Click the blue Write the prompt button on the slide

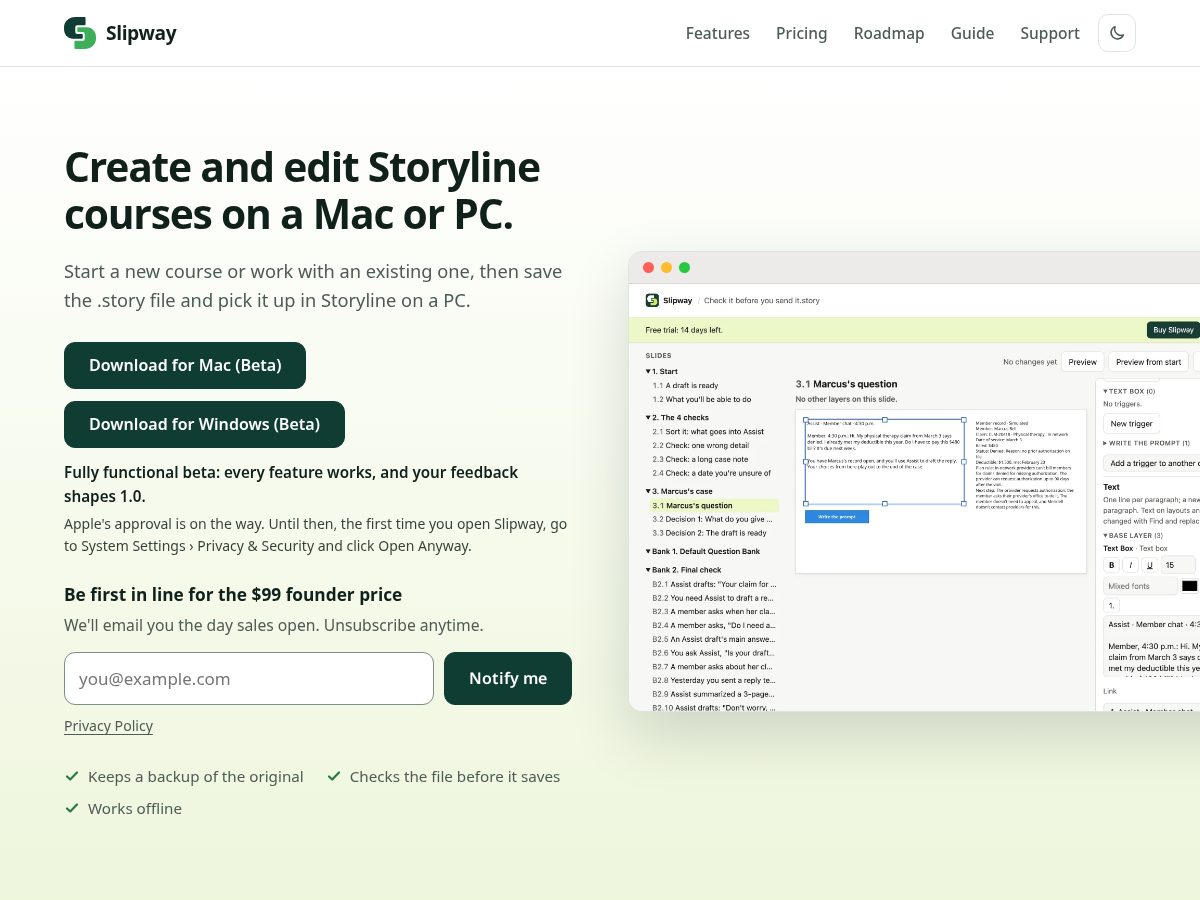[x=837, y=516]
